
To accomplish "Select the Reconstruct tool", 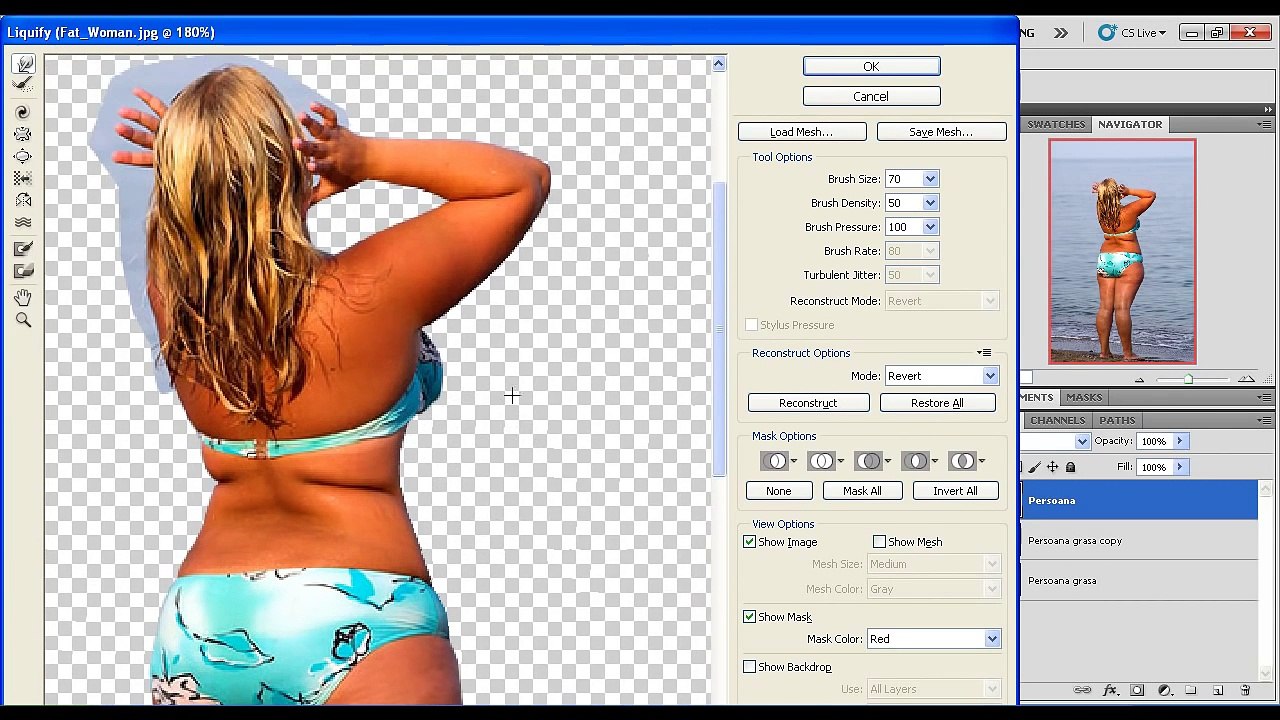I will coord(24,86).
